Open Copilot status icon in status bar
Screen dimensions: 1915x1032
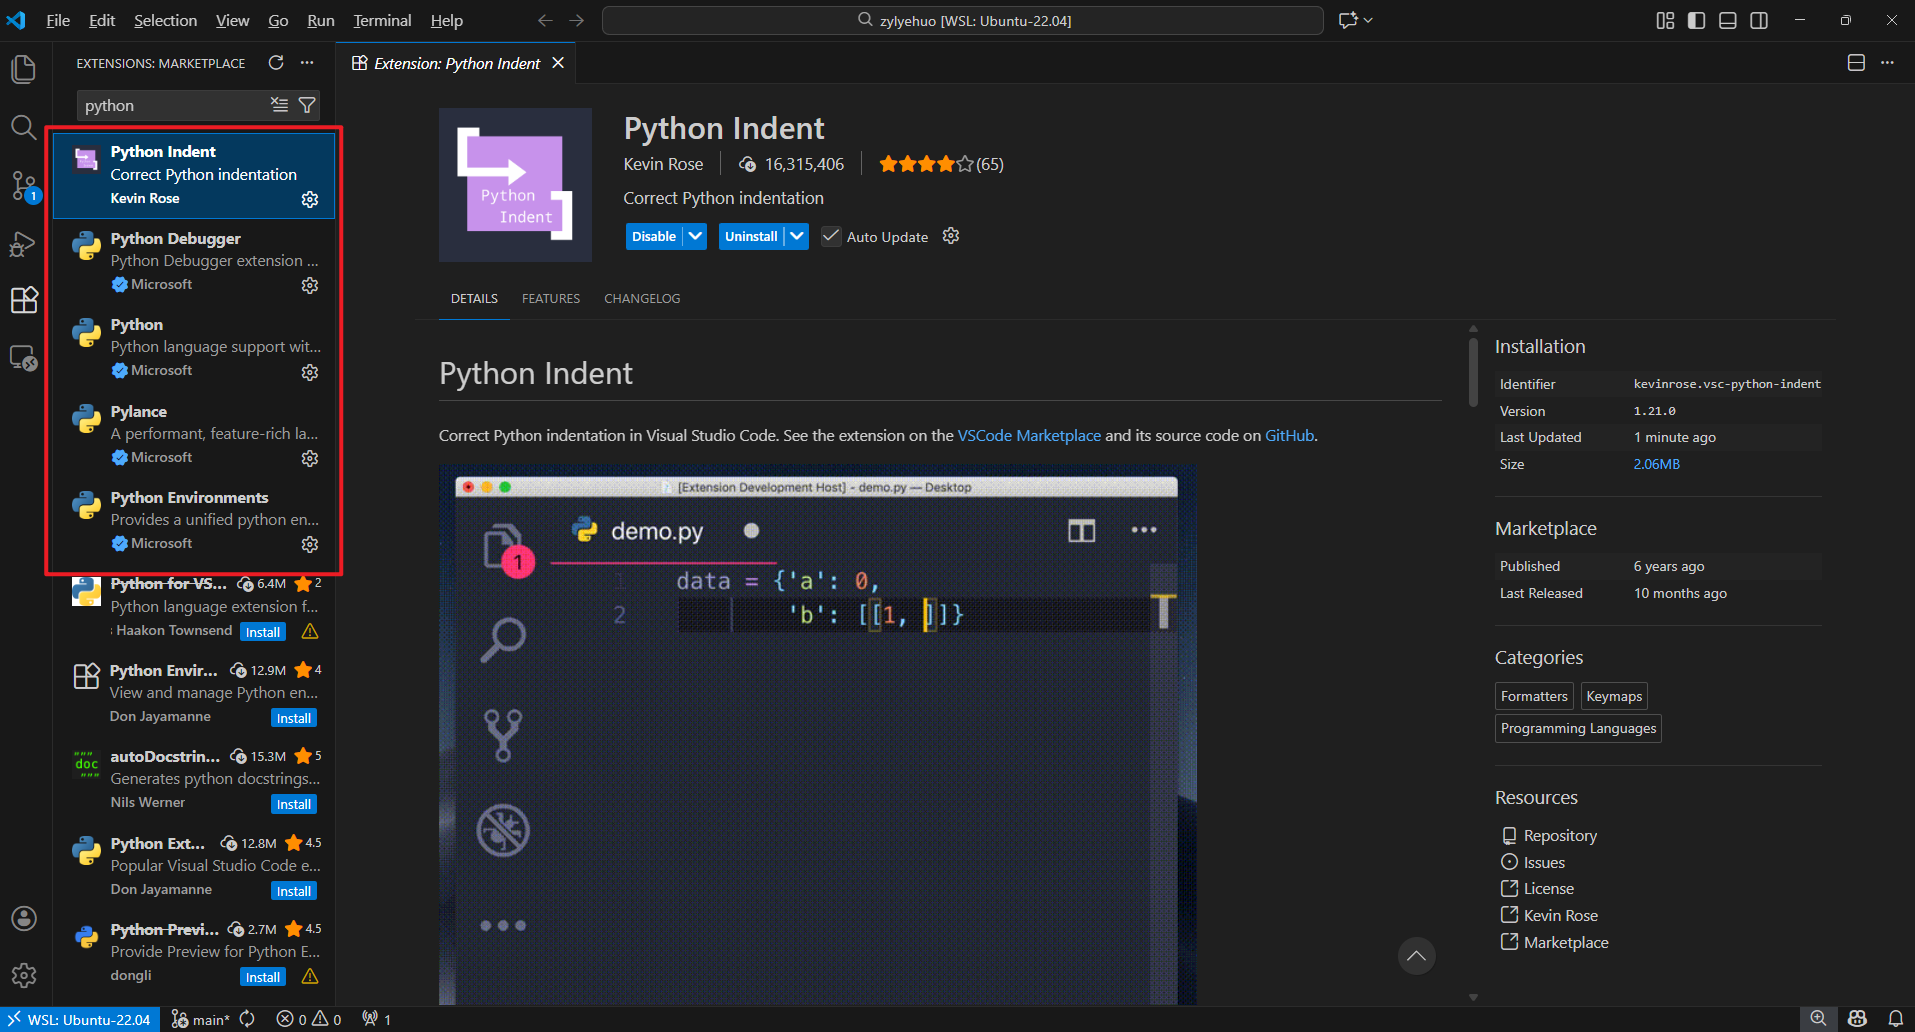1857,1019
